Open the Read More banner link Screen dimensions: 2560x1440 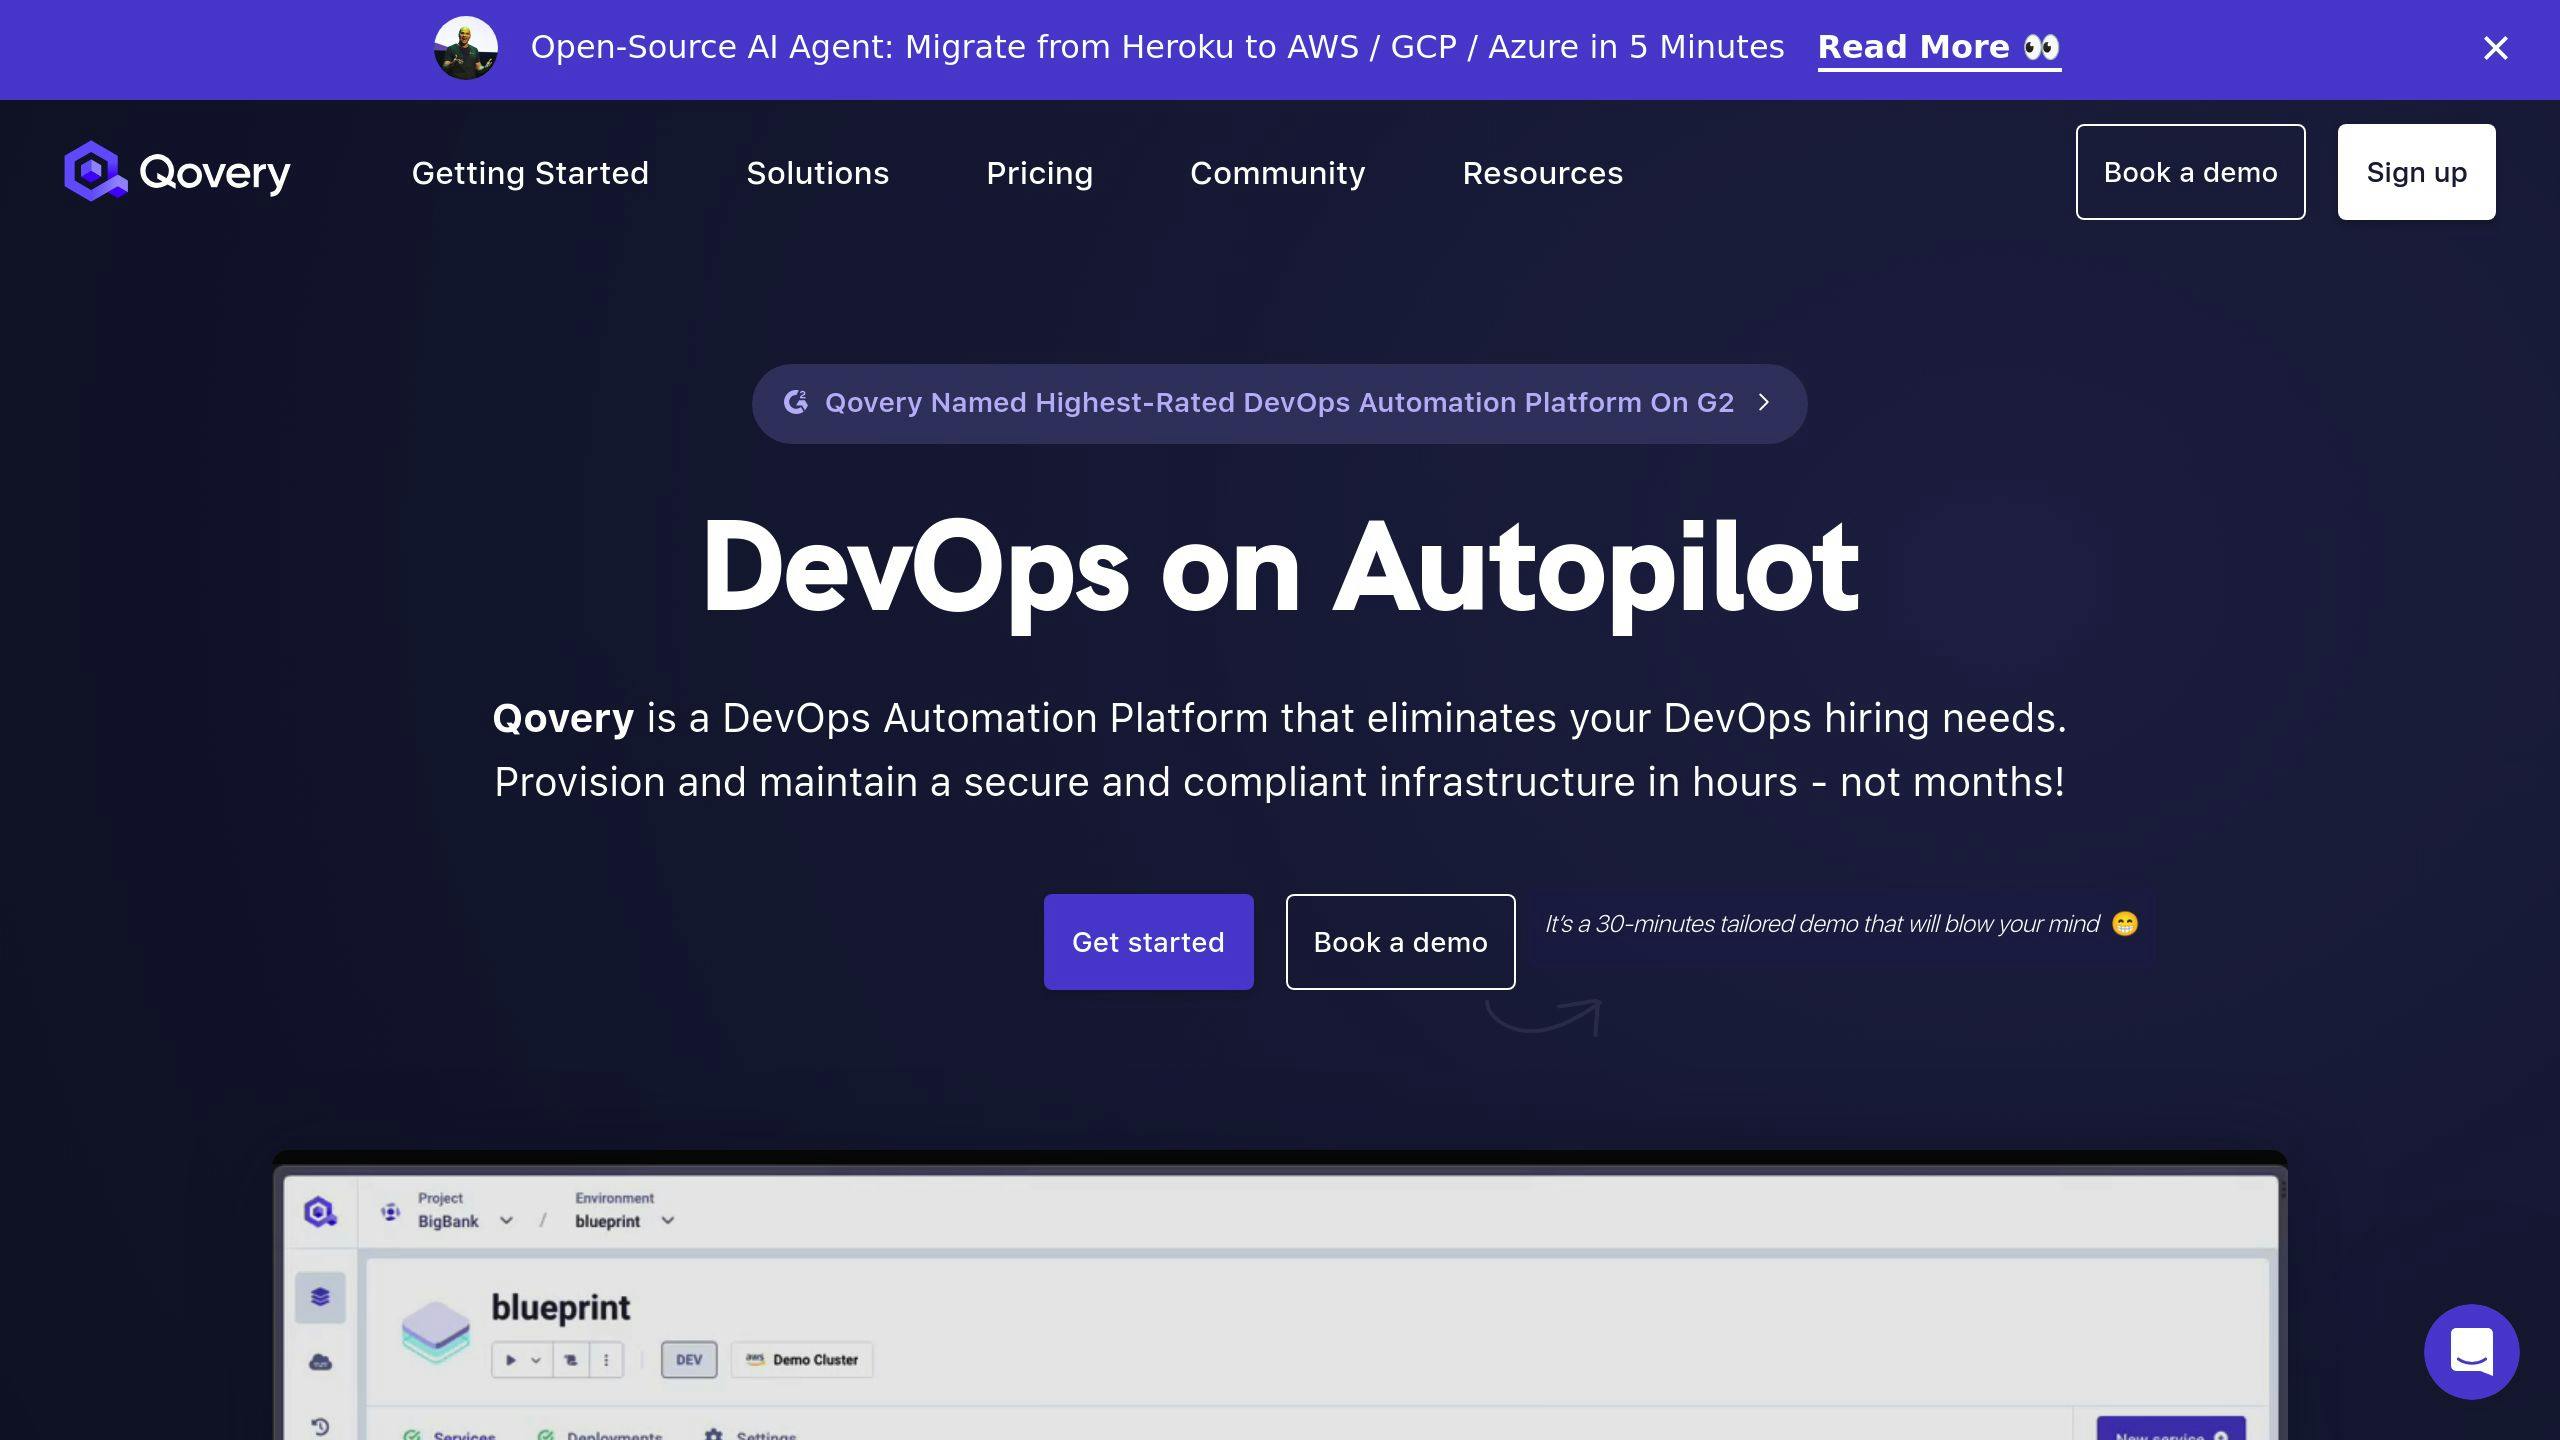(x=1939, y=48)
